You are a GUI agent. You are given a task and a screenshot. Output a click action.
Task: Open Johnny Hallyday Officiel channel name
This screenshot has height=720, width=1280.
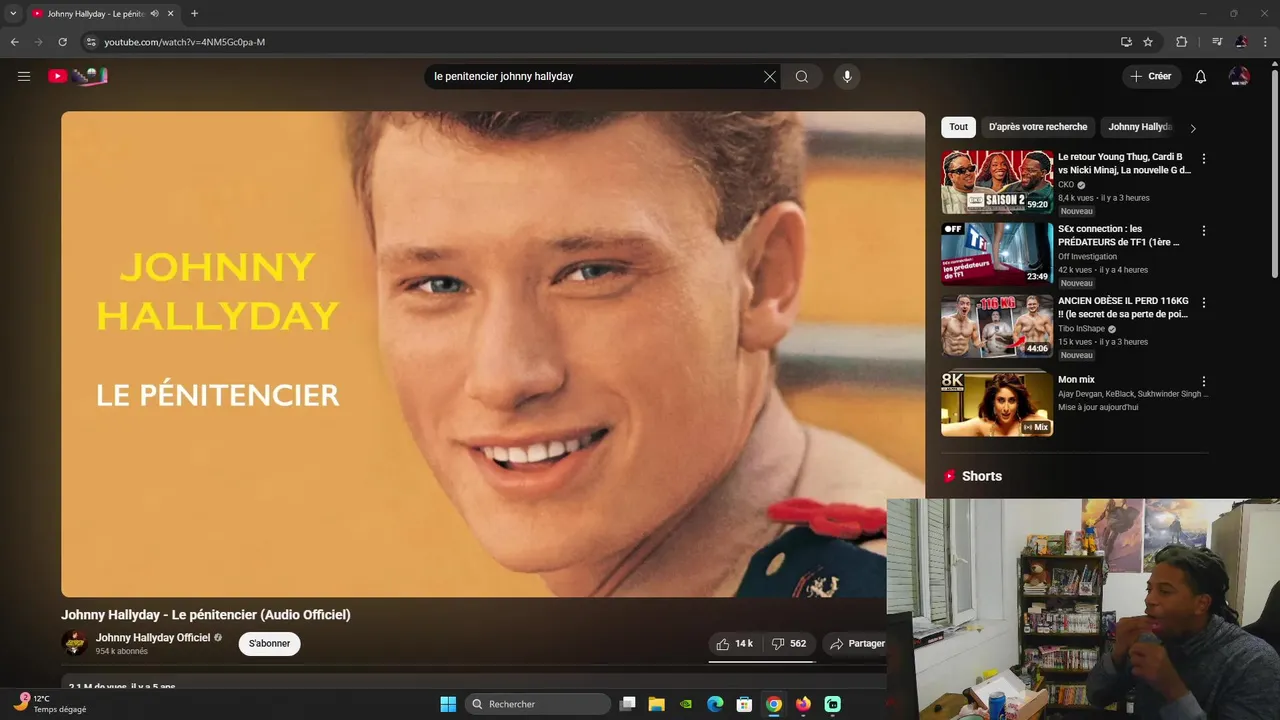(x=153, y=637)
